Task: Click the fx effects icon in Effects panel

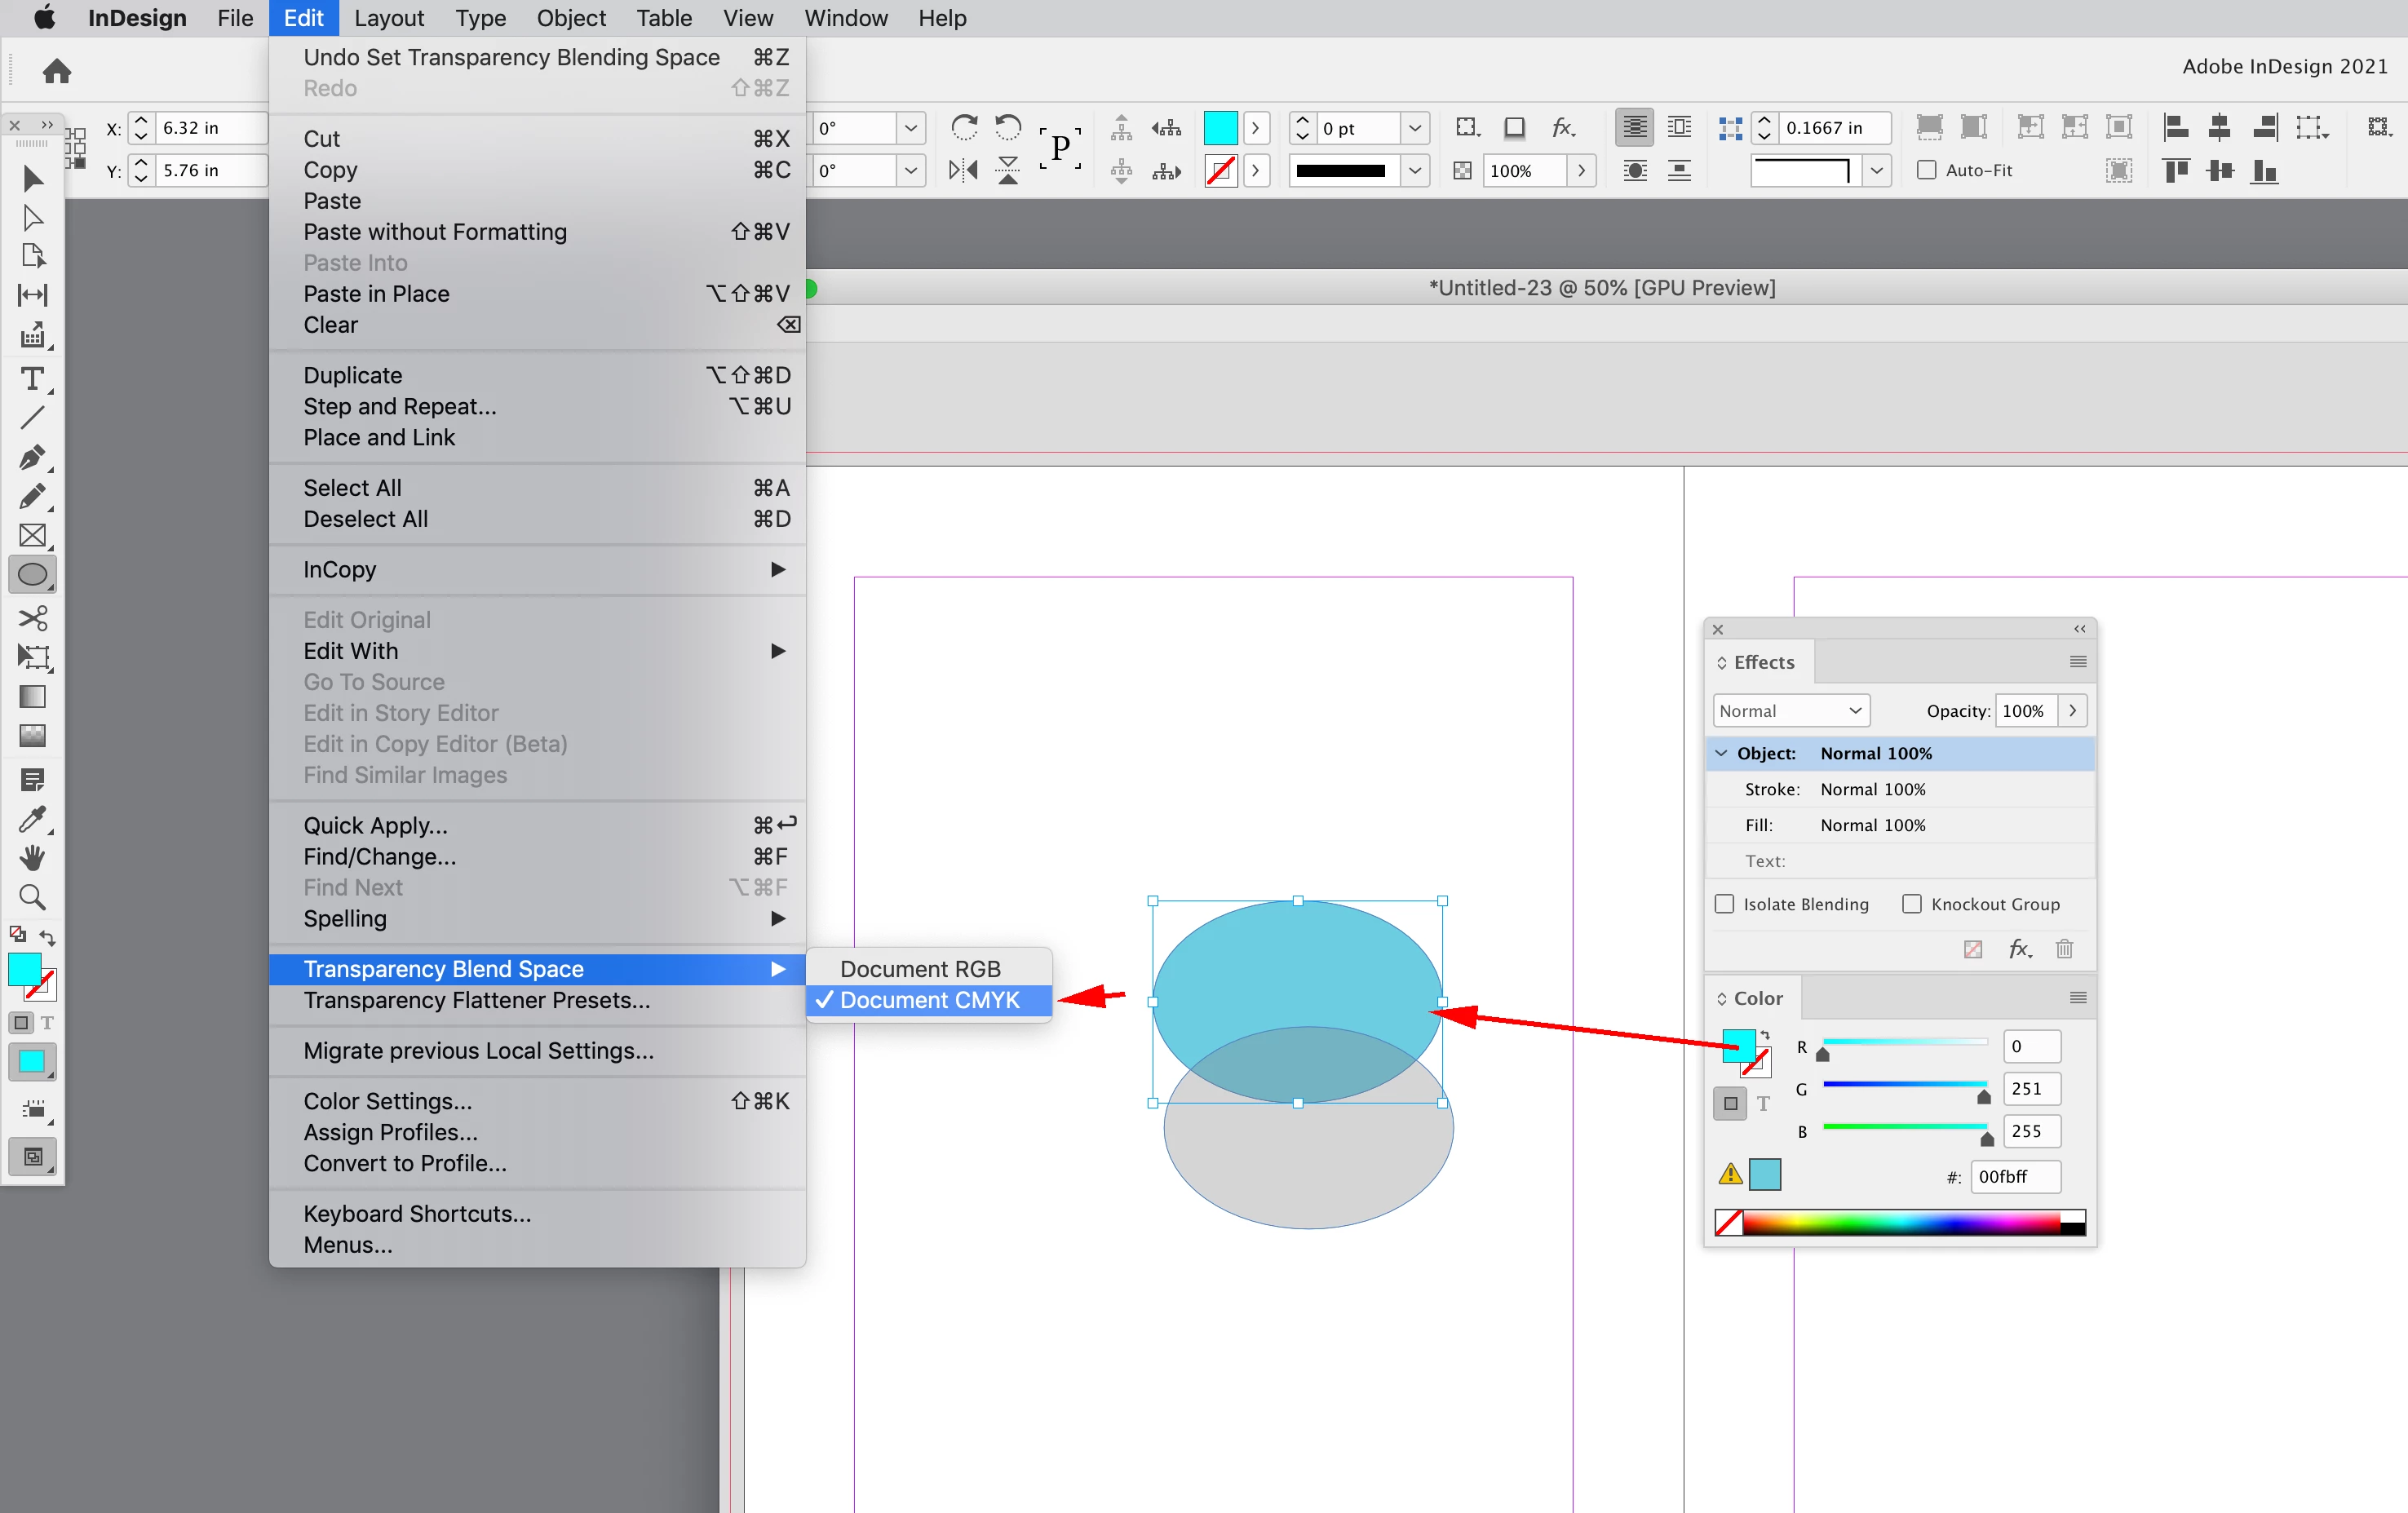Action: pos(2019,949)
